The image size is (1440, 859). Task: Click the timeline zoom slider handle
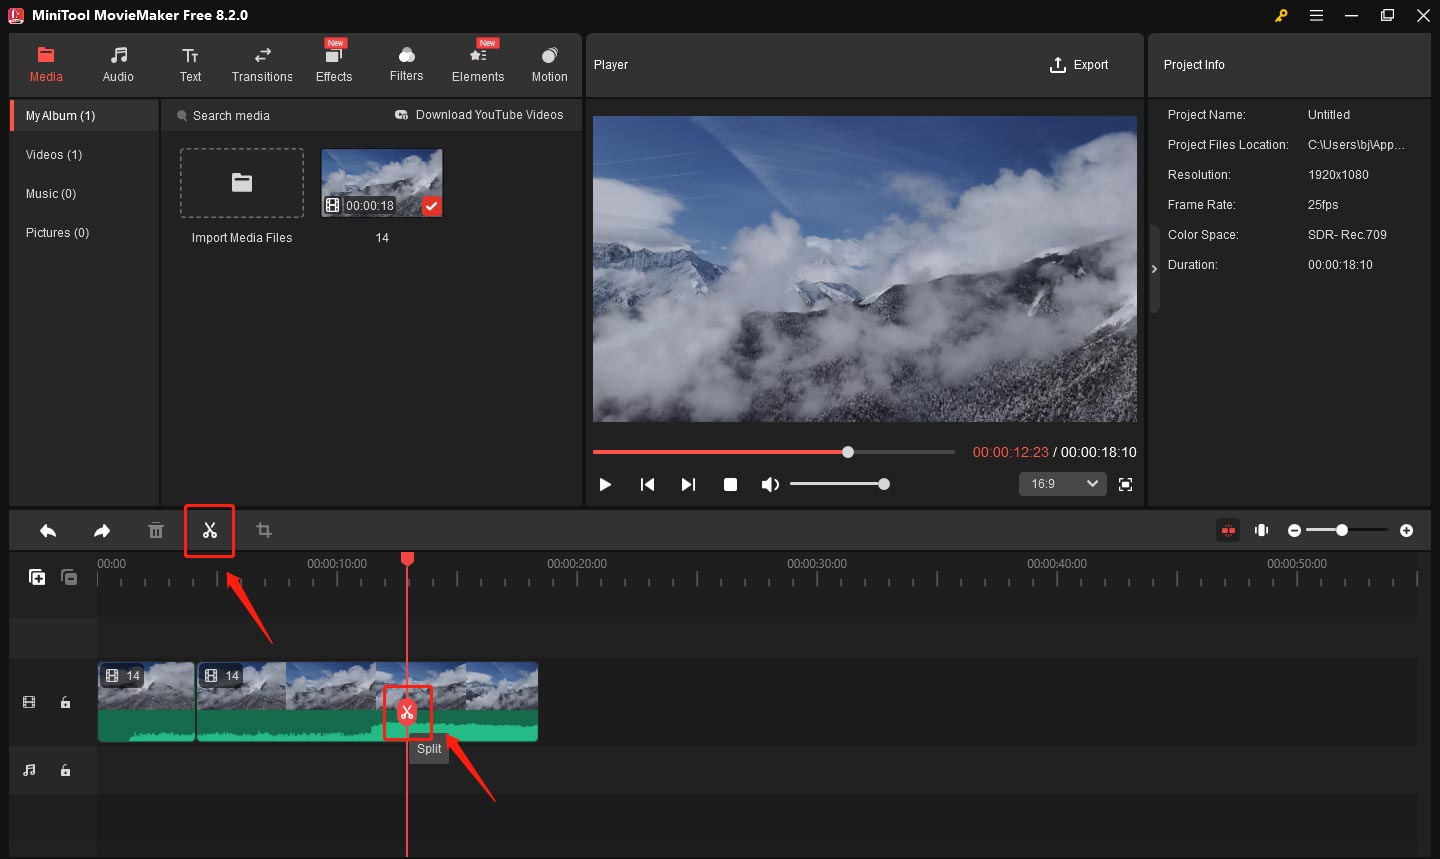point(1342,530)
